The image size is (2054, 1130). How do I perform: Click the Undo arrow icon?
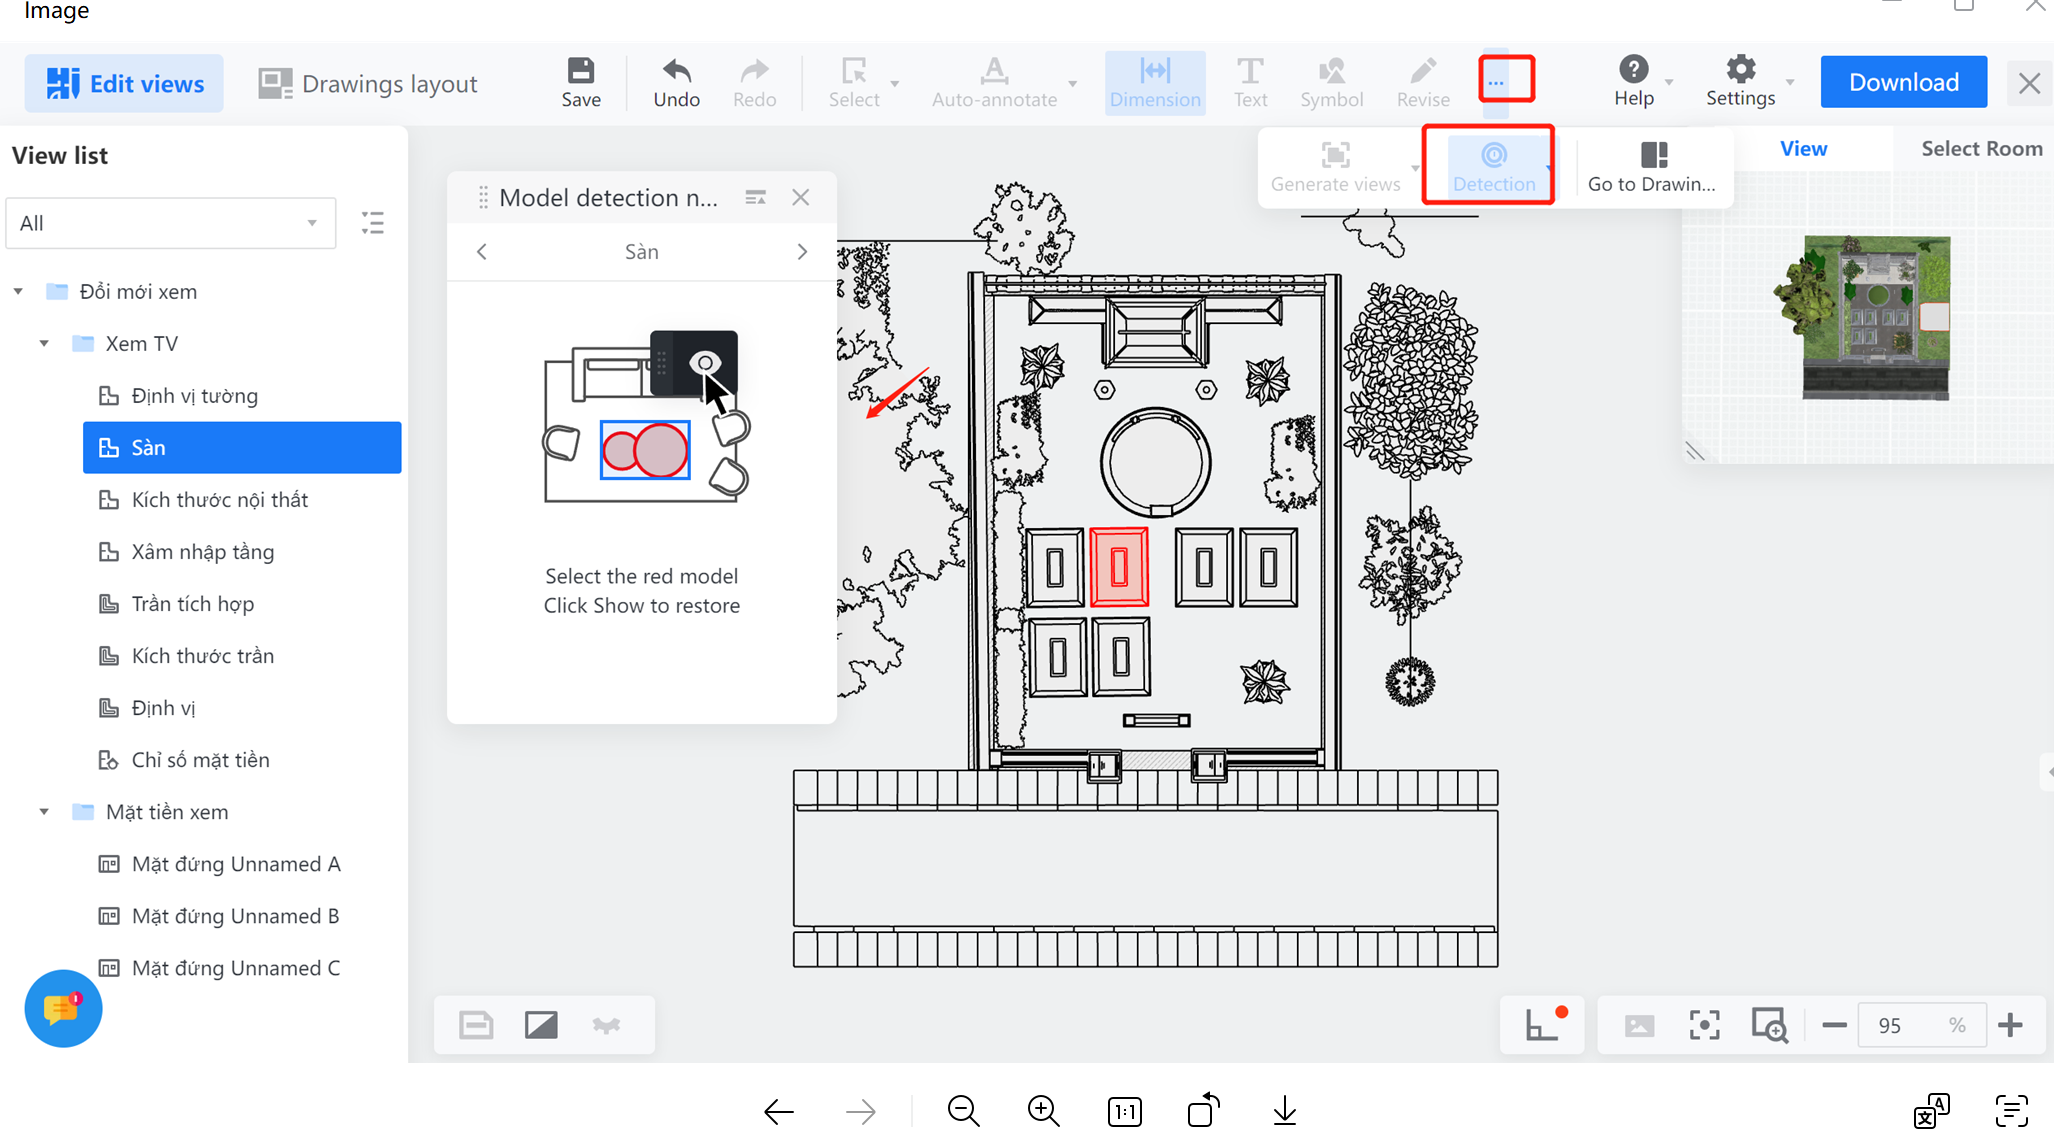(x=676, y=72)
